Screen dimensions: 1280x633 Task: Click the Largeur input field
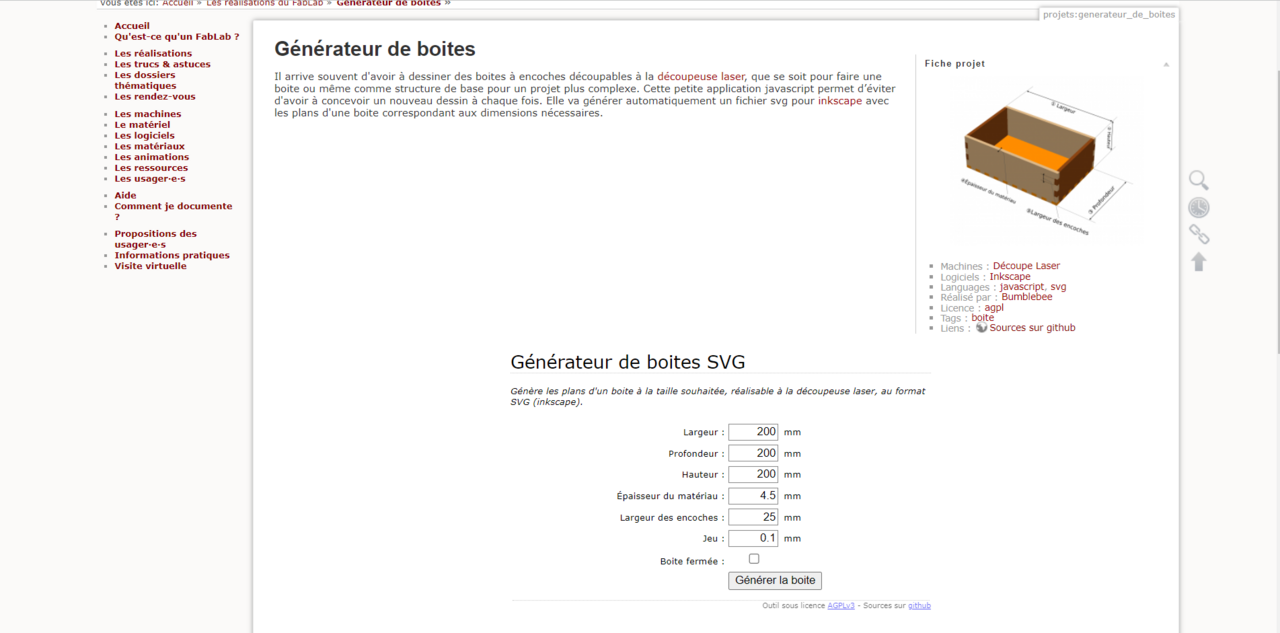(x=753, y=432)
